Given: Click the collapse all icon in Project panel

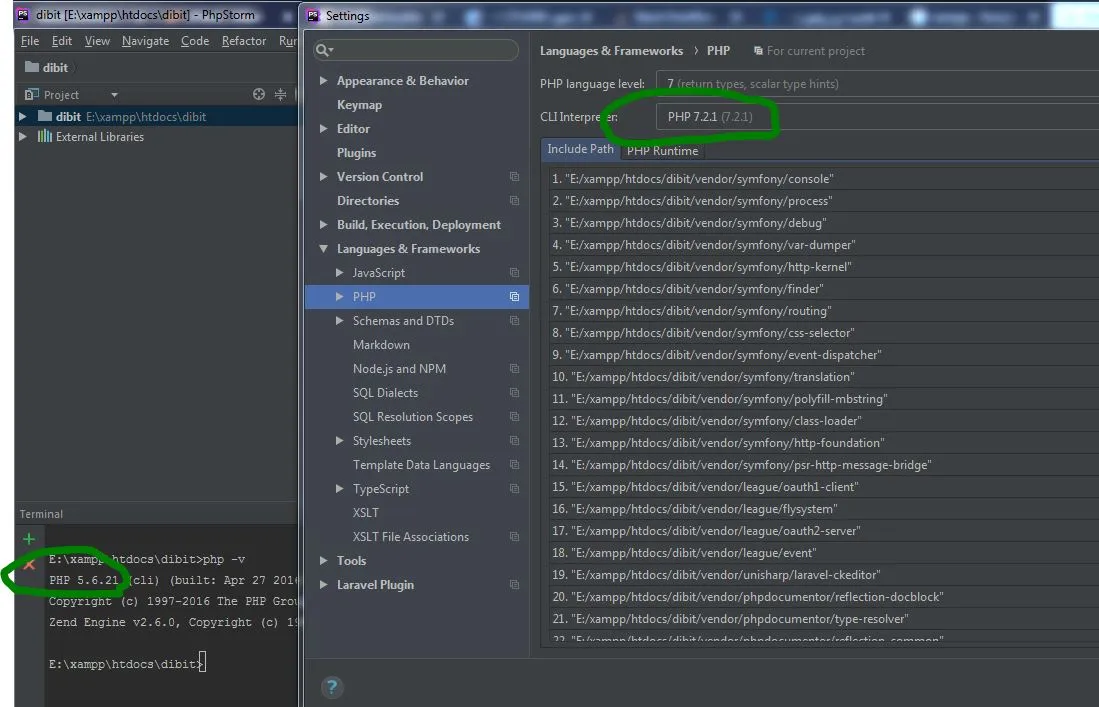Looking at the screenshot, I should [x=280, y=94].
